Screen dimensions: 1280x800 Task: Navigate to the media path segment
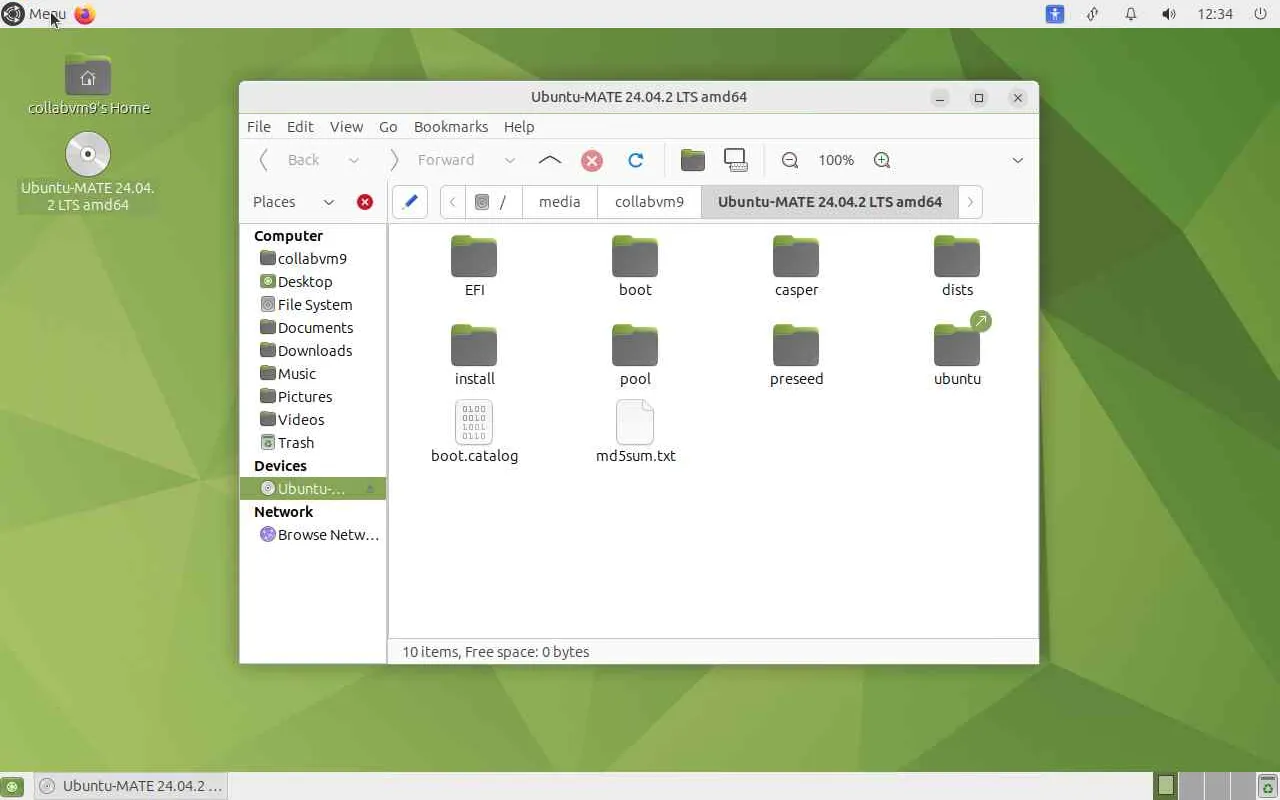(x=560, y=202)
